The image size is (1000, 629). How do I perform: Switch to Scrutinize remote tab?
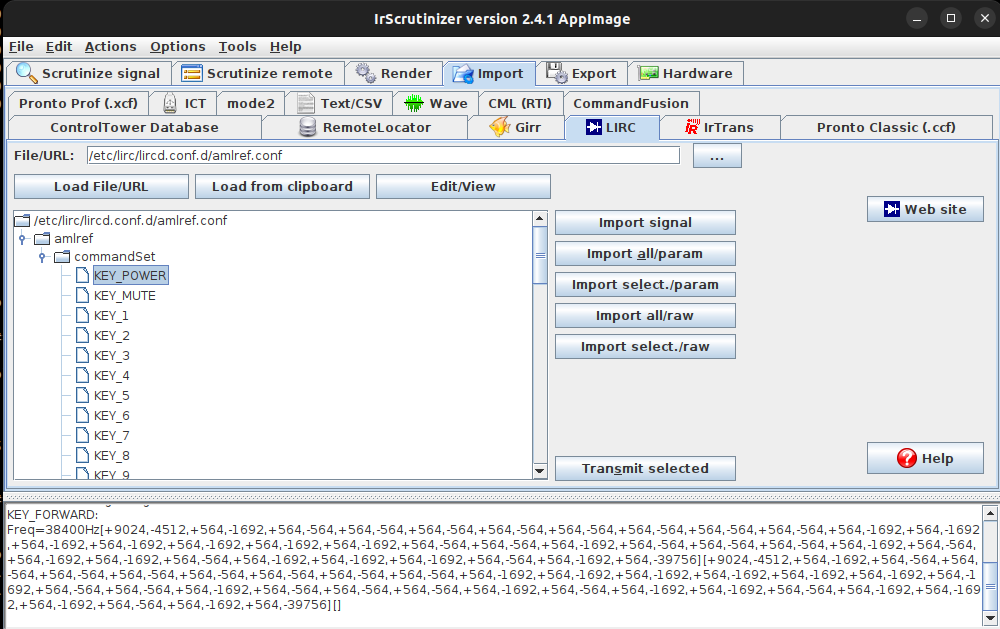coord(257,73)
